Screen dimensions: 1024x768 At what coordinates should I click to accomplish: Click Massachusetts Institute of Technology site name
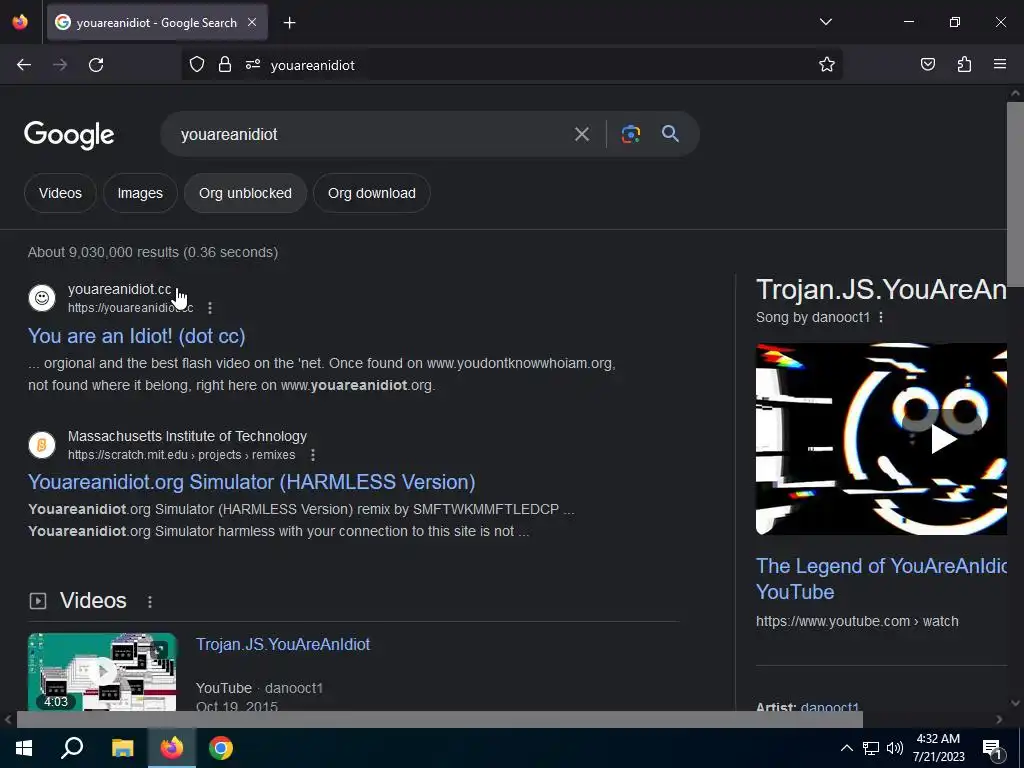187,436
